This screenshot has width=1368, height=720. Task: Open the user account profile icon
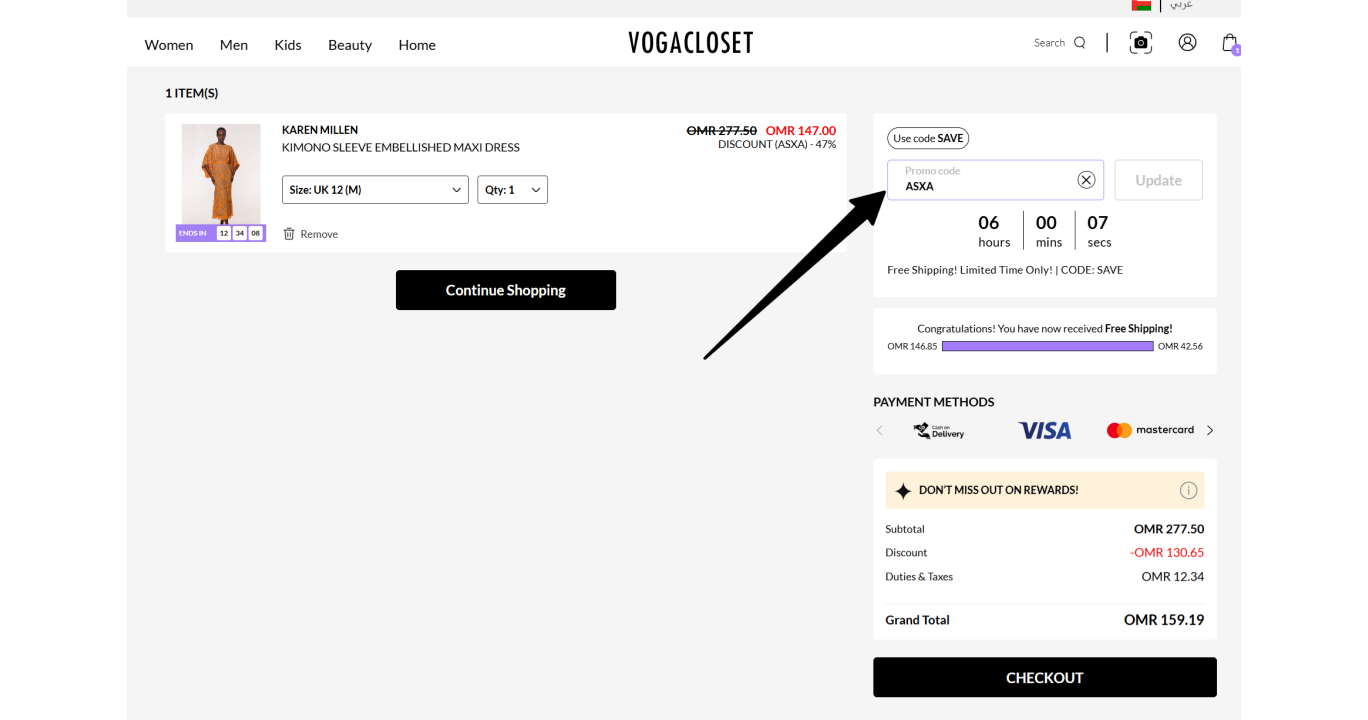(1187, 43)
